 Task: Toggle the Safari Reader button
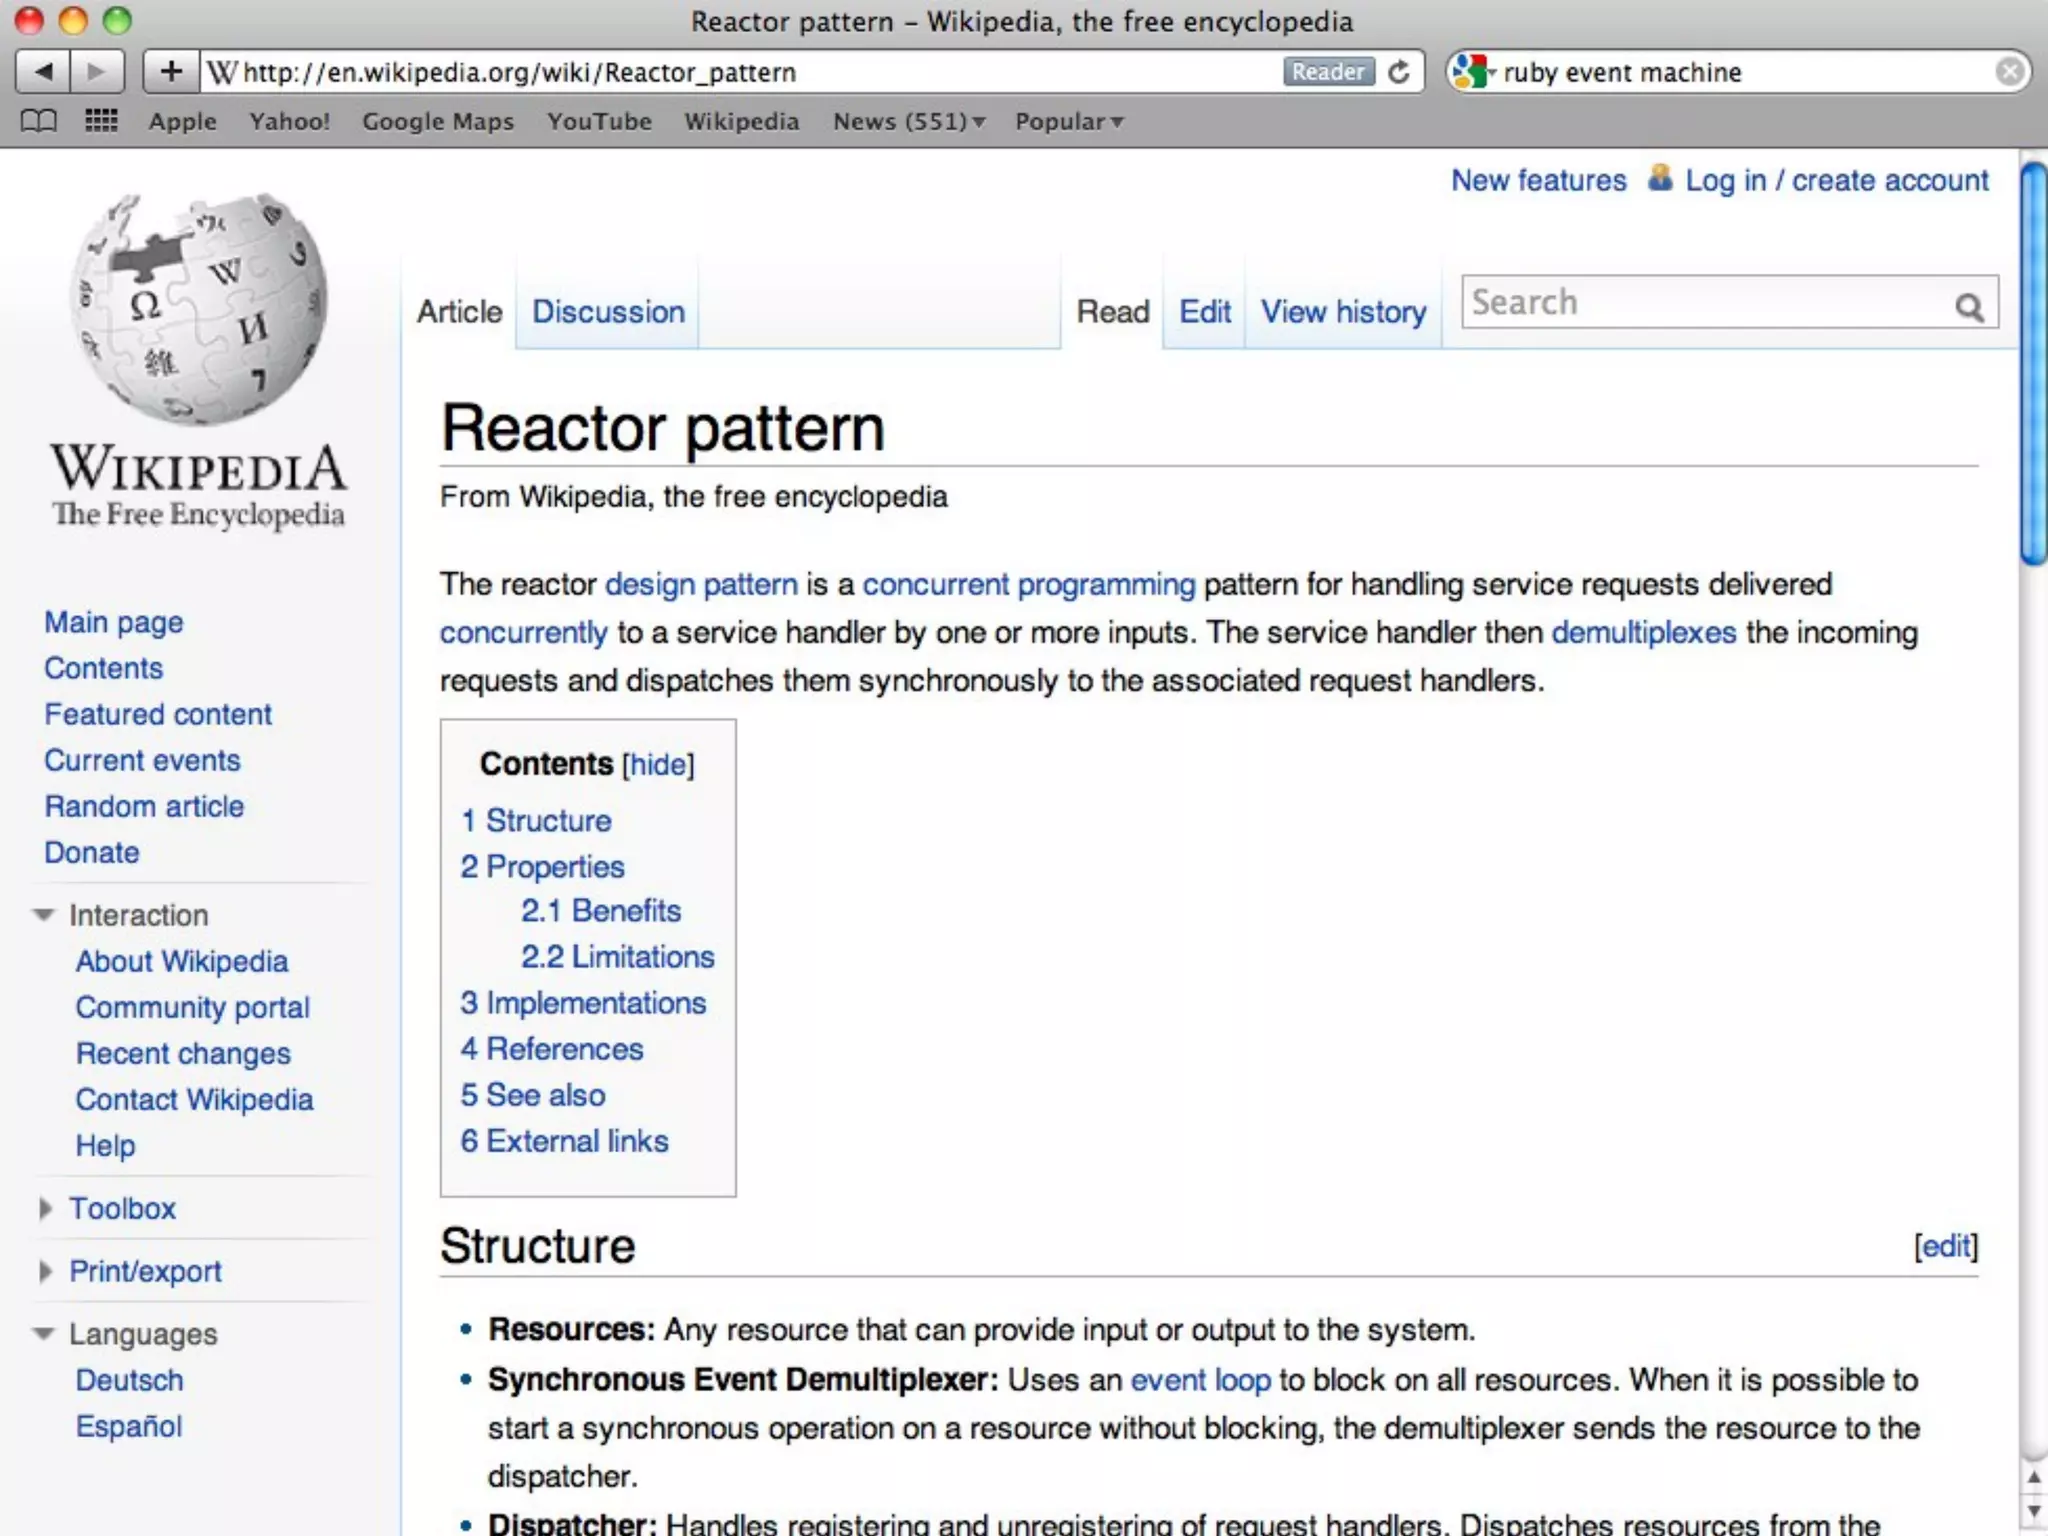point(1327,72)
